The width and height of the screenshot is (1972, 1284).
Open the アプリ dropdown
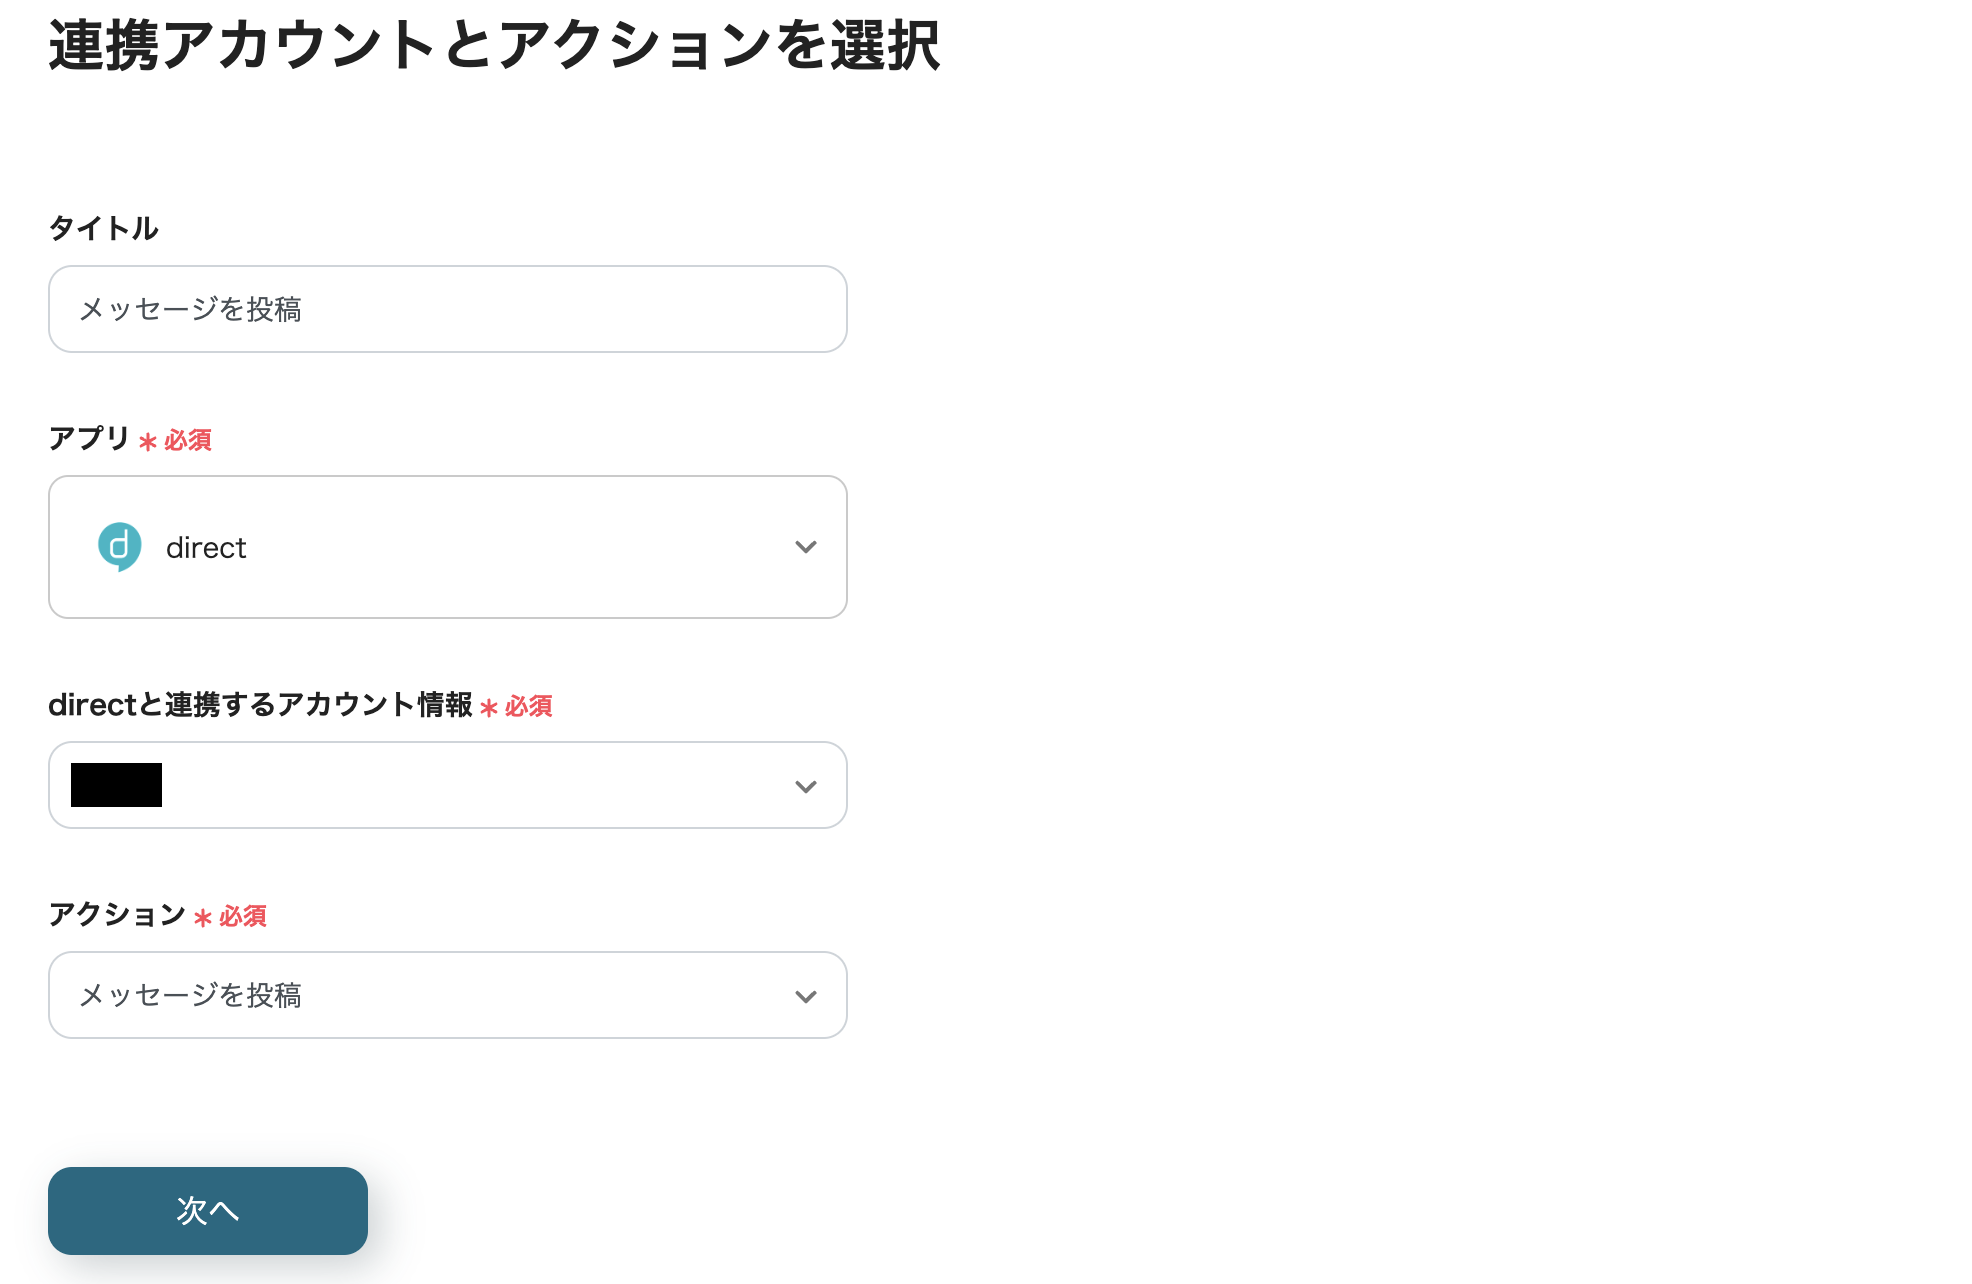click(447, 547)
